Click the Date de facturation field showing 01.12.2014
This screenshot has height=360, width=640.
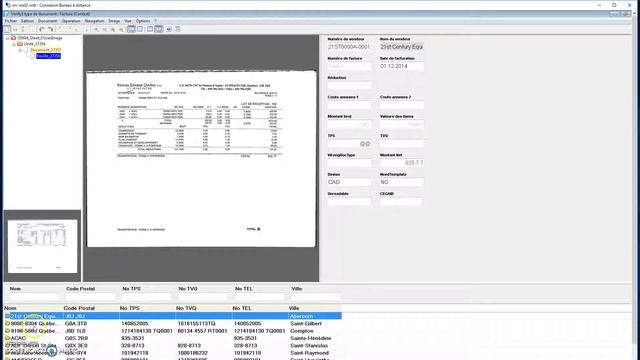[x=402, y=66]
